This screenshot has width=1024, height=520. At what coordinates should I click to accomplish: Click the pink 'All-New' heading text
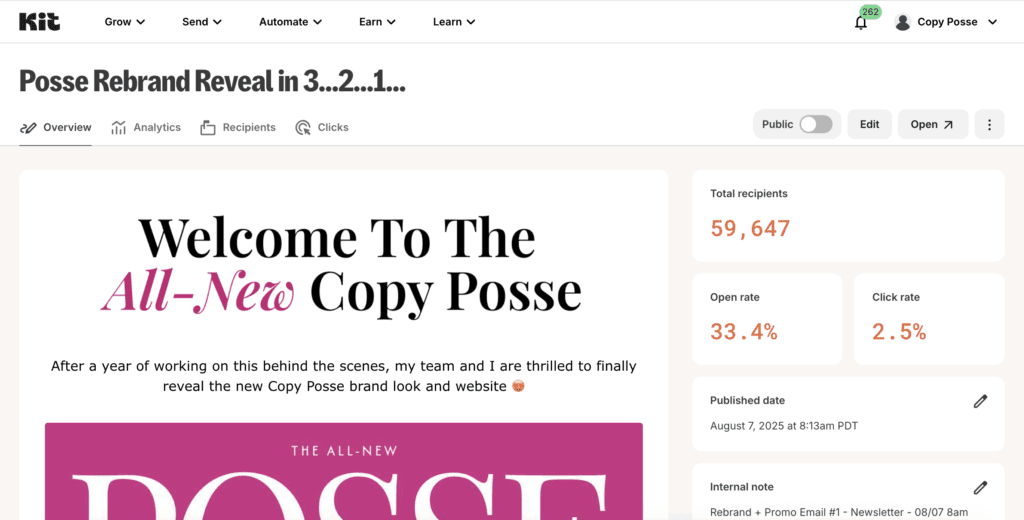pos(197,291)
